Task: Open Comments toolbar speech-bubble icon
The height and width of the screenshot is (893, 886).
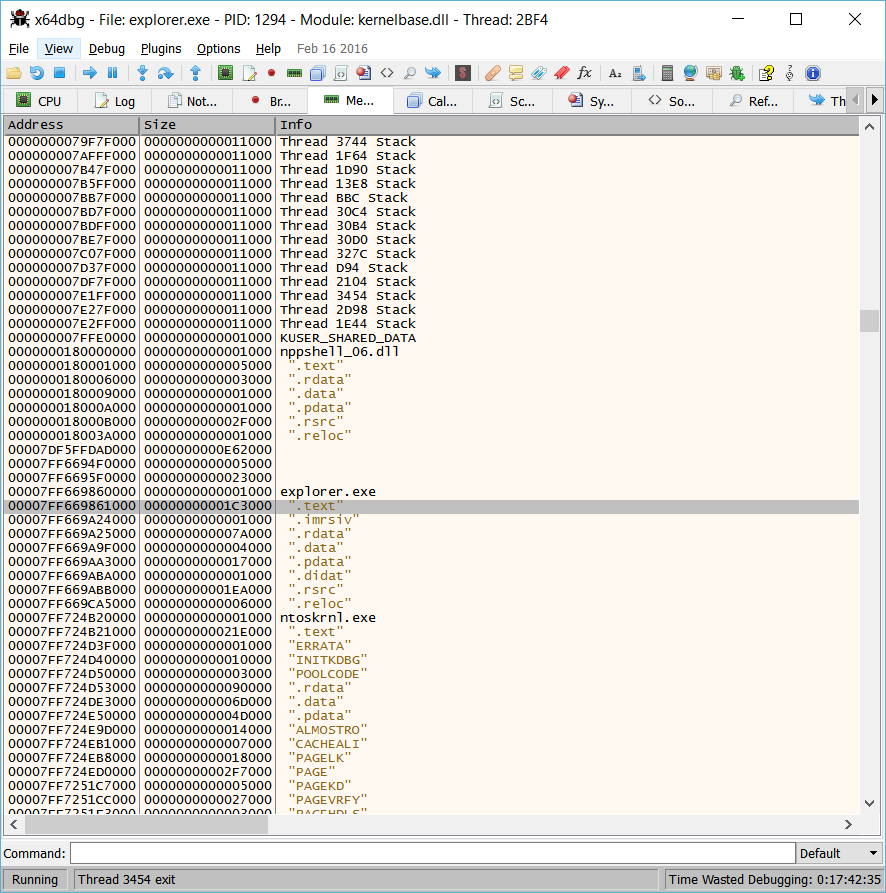Action: pyautogui.click(x=516, y=73)
